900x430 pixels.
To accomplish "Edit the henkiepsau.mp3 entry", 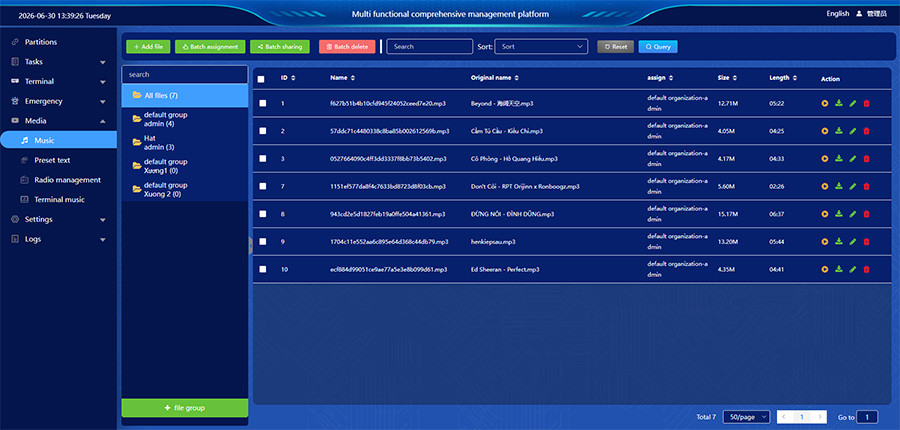I will (852, 242).
